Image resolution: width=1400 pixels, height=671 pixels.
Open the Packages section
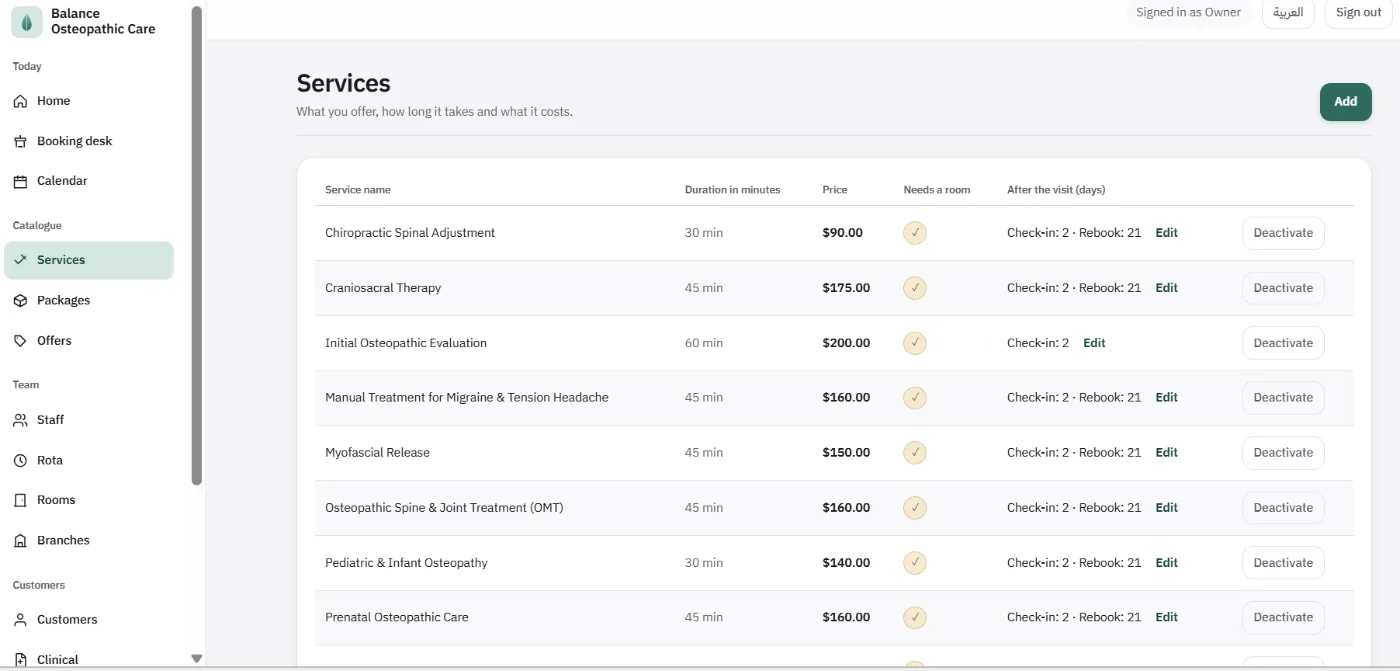pyautogui.click(x=89, y=300)
